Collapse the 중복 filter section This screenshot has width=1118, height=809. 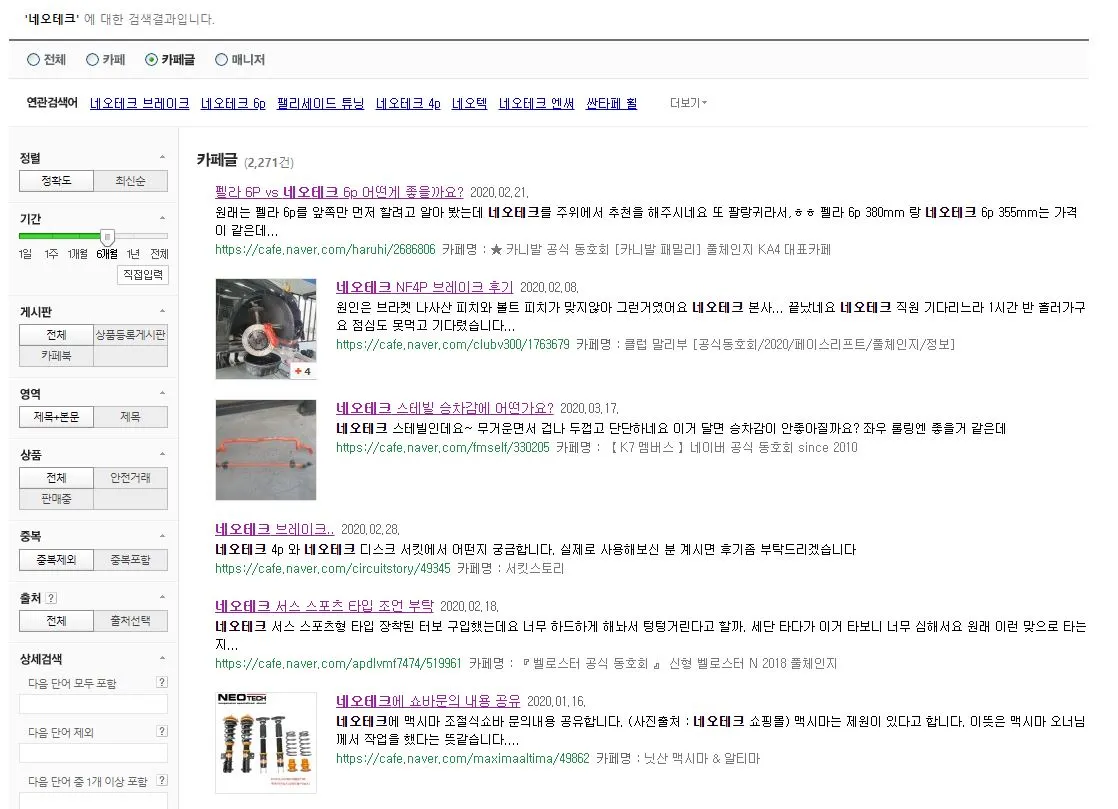(163, 535)
